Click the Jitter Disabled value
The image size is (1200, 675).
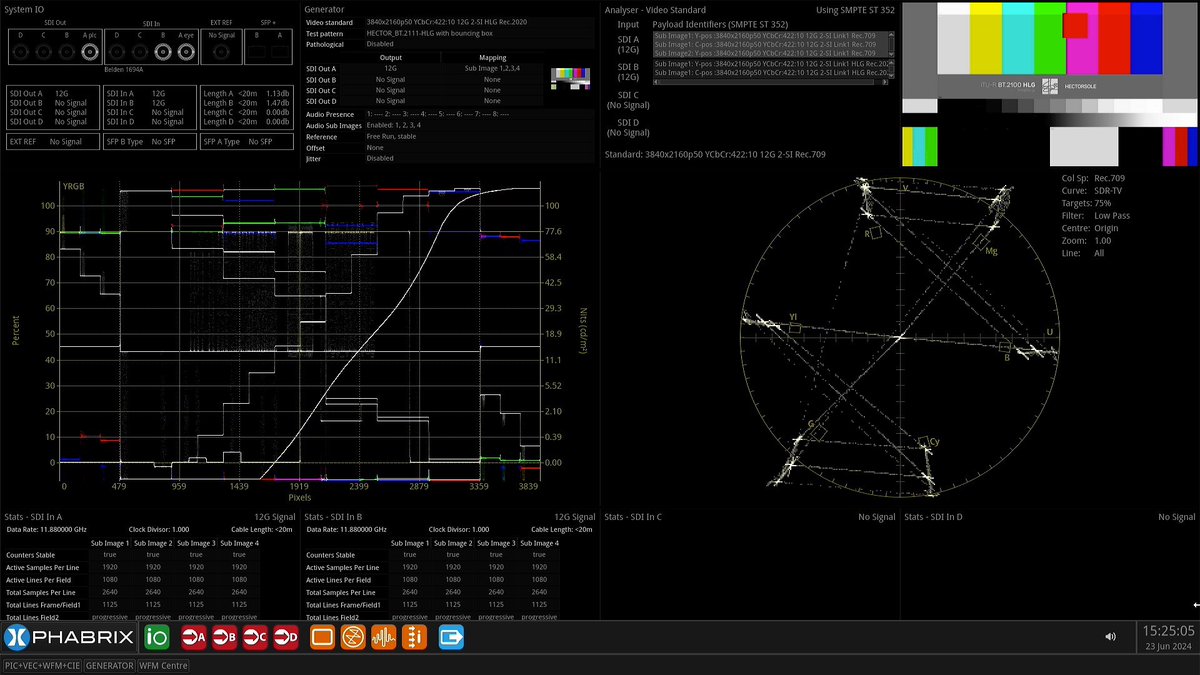tap(380, 158)
